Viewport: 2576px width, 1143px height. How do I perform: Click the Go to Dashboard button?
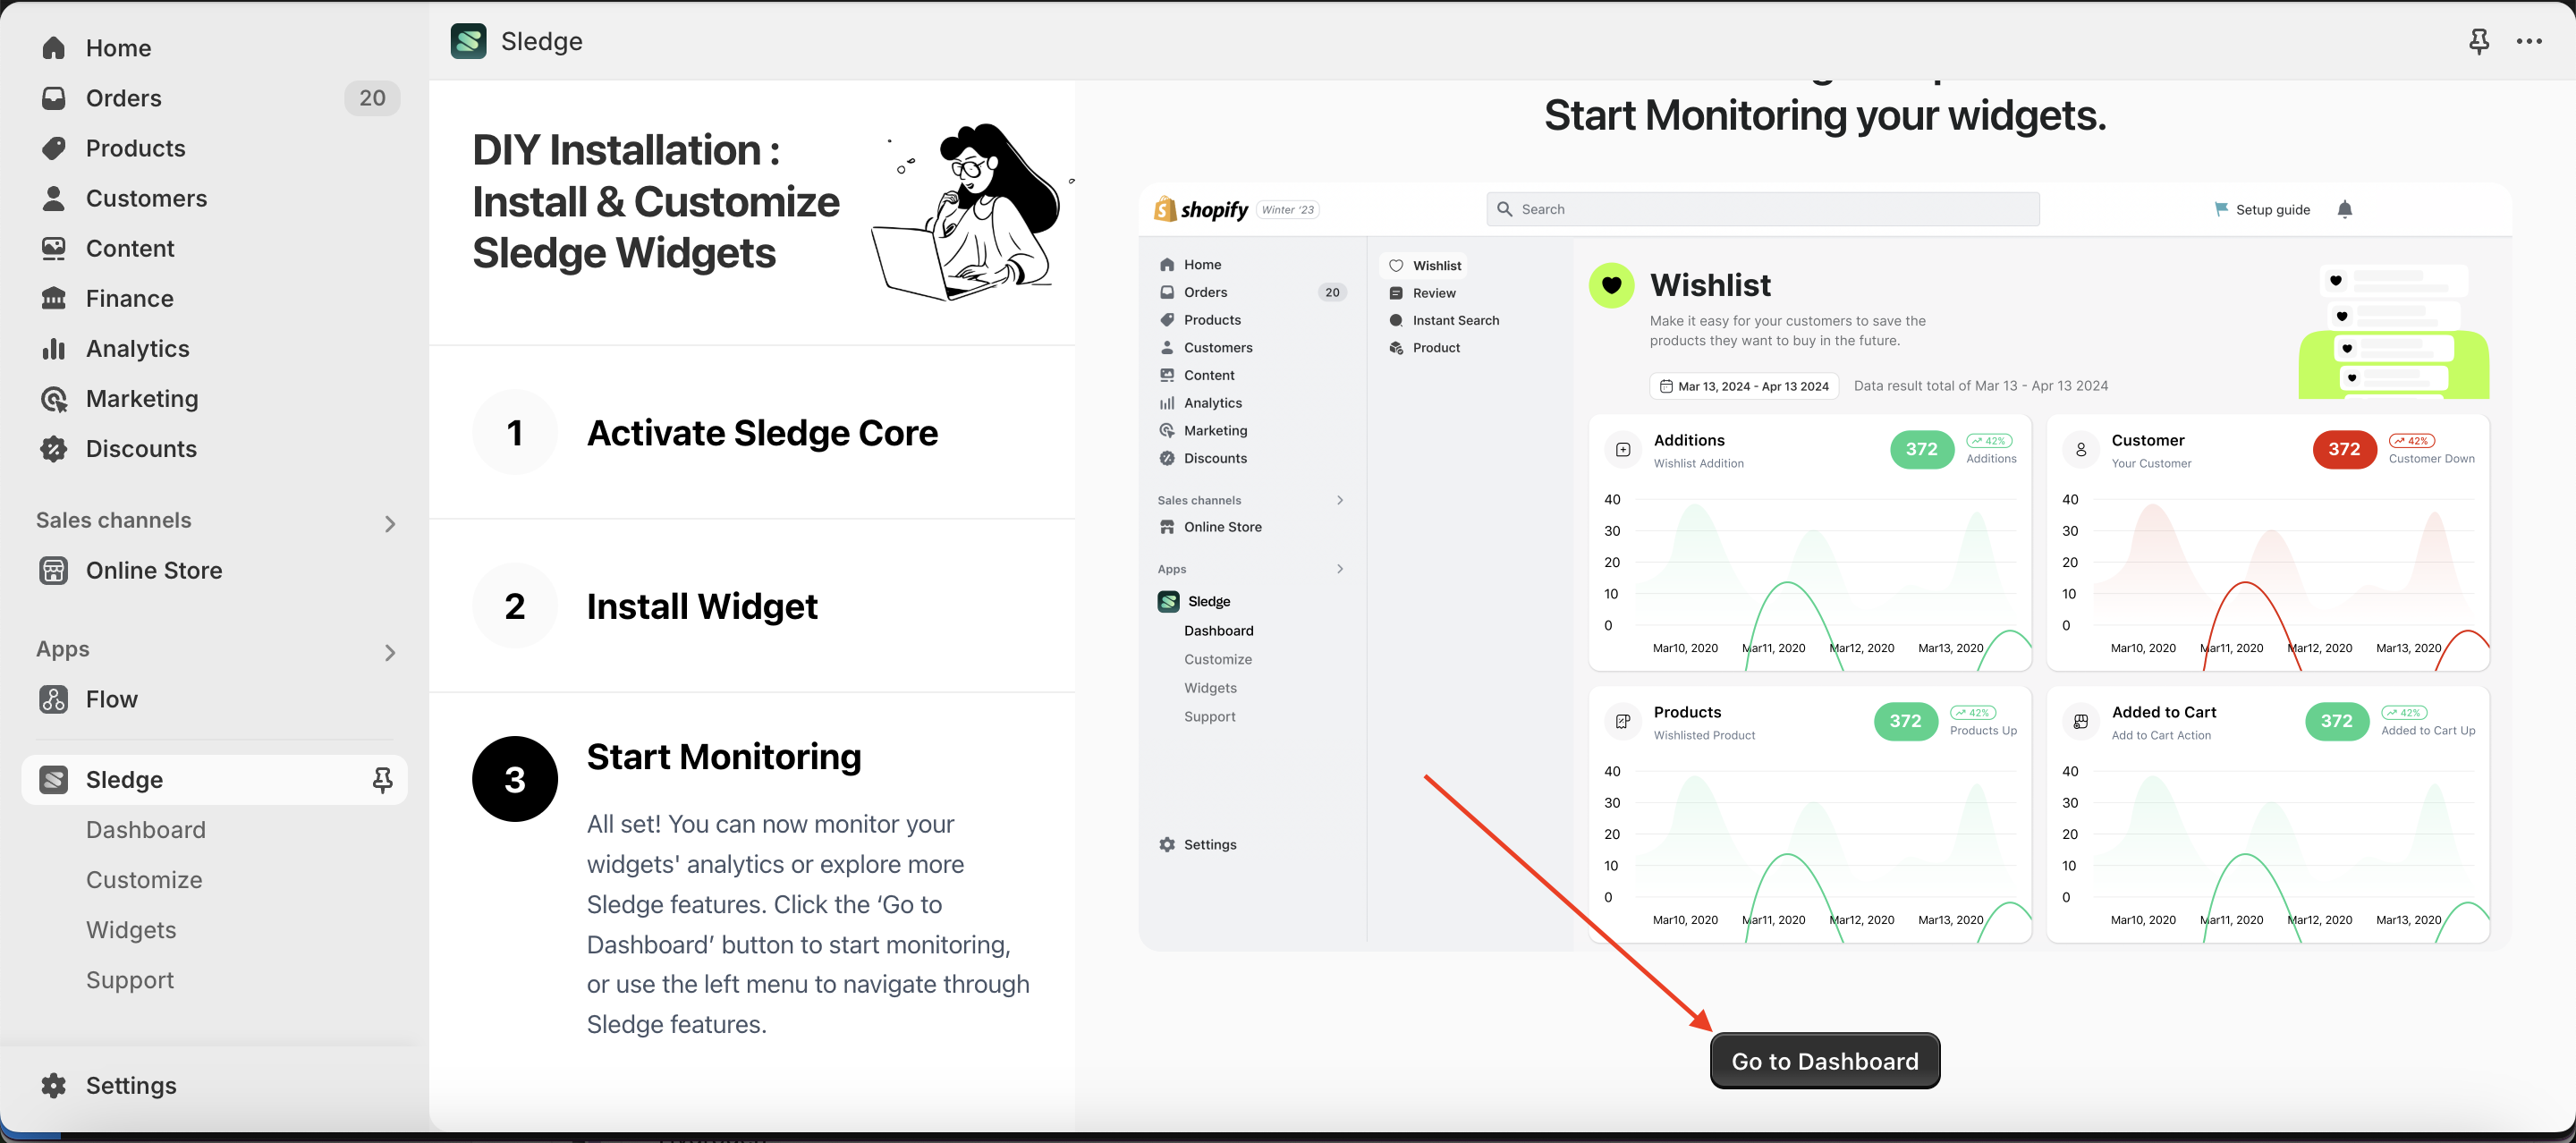[x=1824, y=1061]
